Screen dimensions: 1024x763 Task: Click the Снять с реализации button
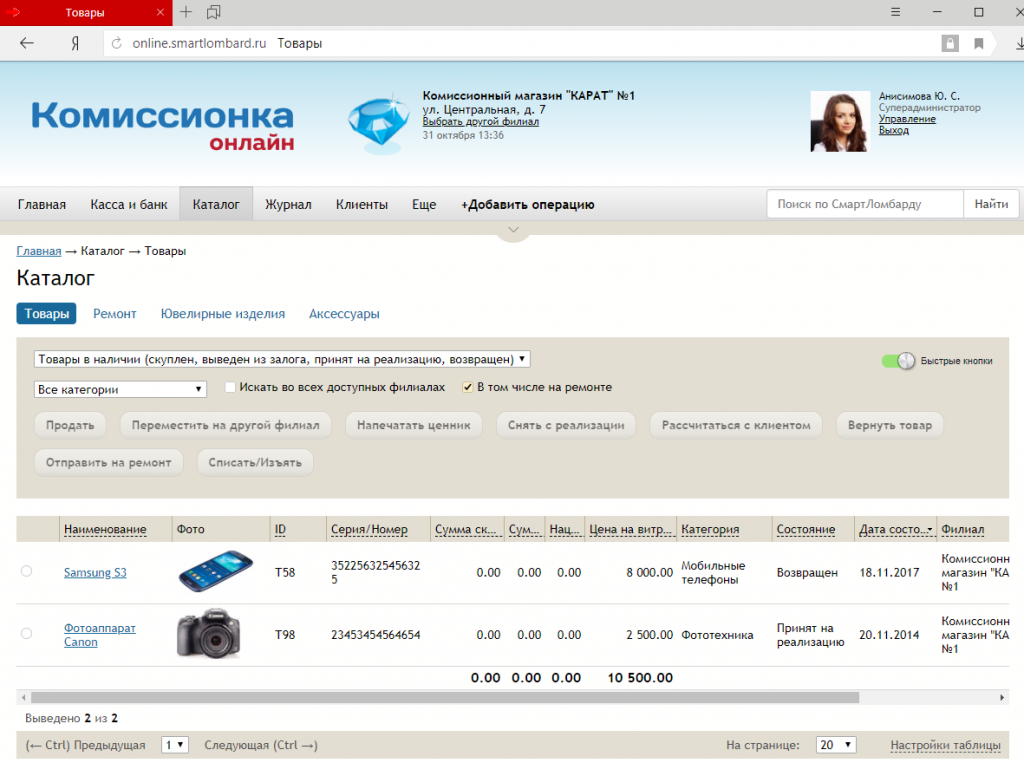point(566,425)
